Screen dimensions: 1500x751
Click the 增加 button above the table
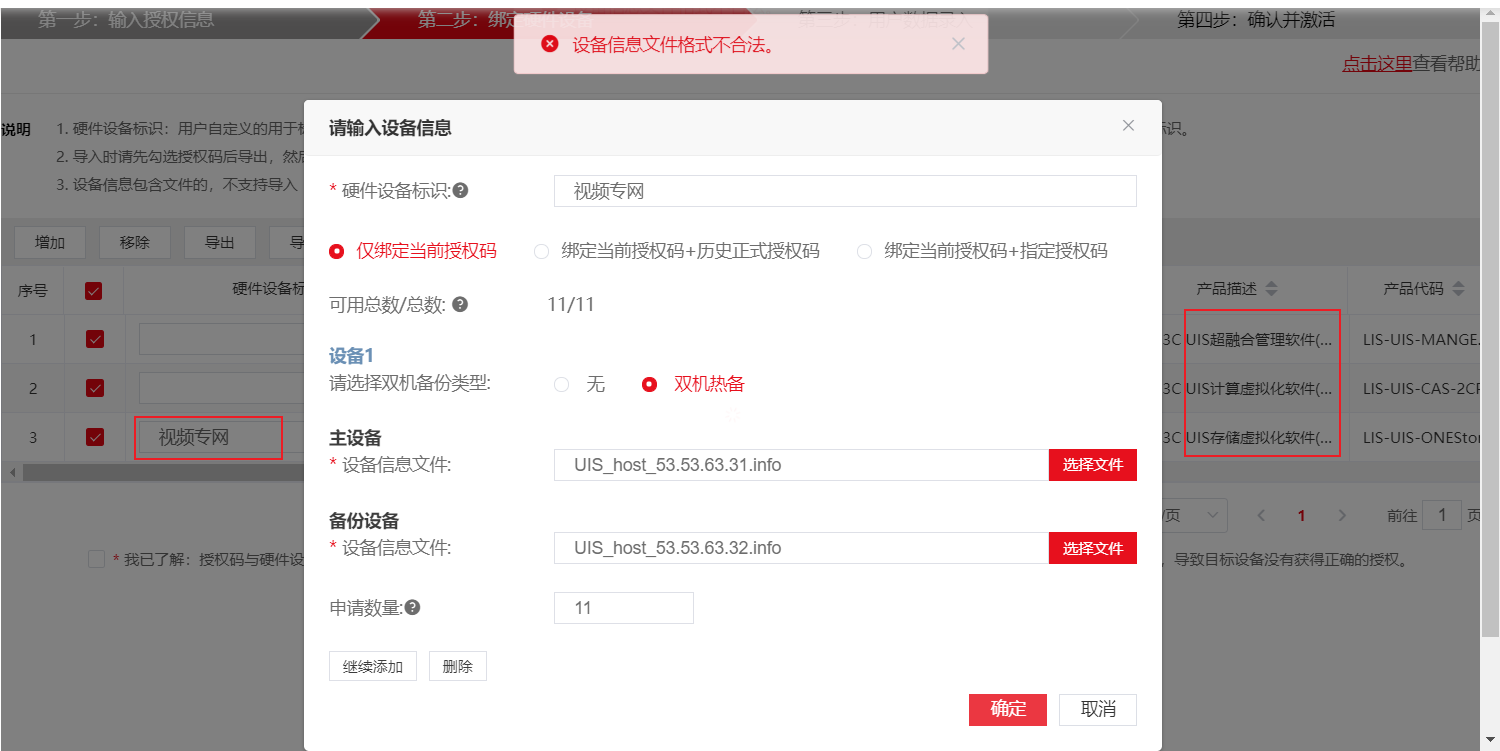(x=50, y=242)
